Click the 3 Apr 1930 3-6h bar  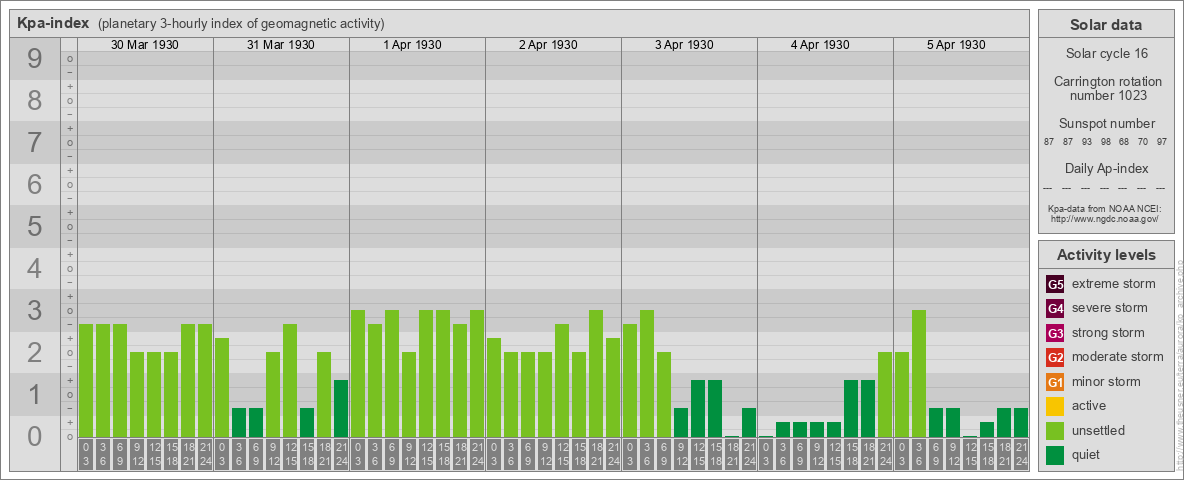tap(646, 374)
